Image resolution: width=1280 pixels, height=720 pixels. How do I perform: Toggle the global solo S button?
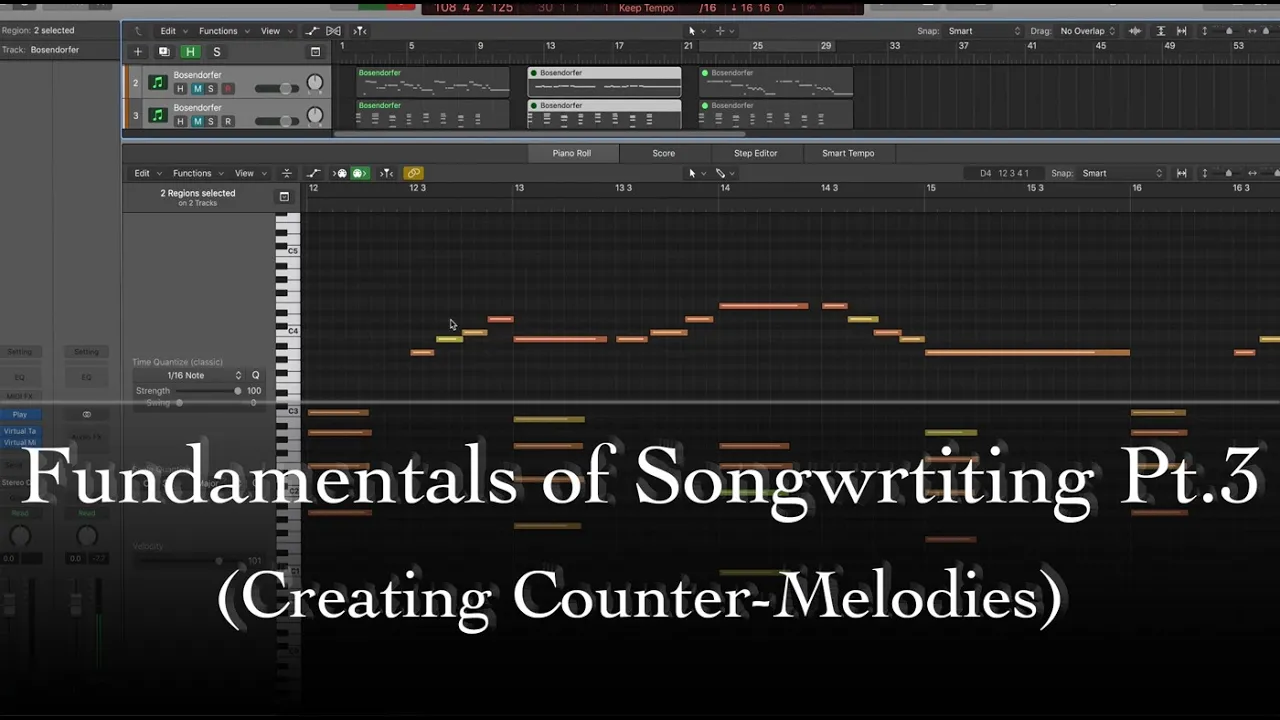216,52
